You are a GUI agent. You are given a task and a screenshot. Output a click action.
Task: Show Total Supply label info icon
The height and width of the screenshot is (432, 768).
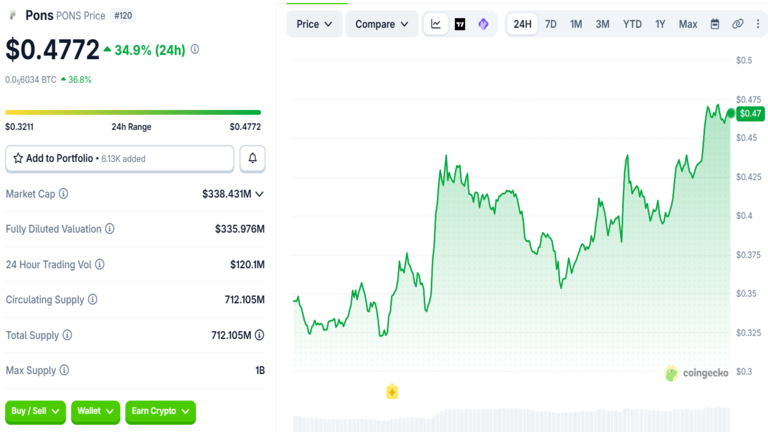[68, 335]
